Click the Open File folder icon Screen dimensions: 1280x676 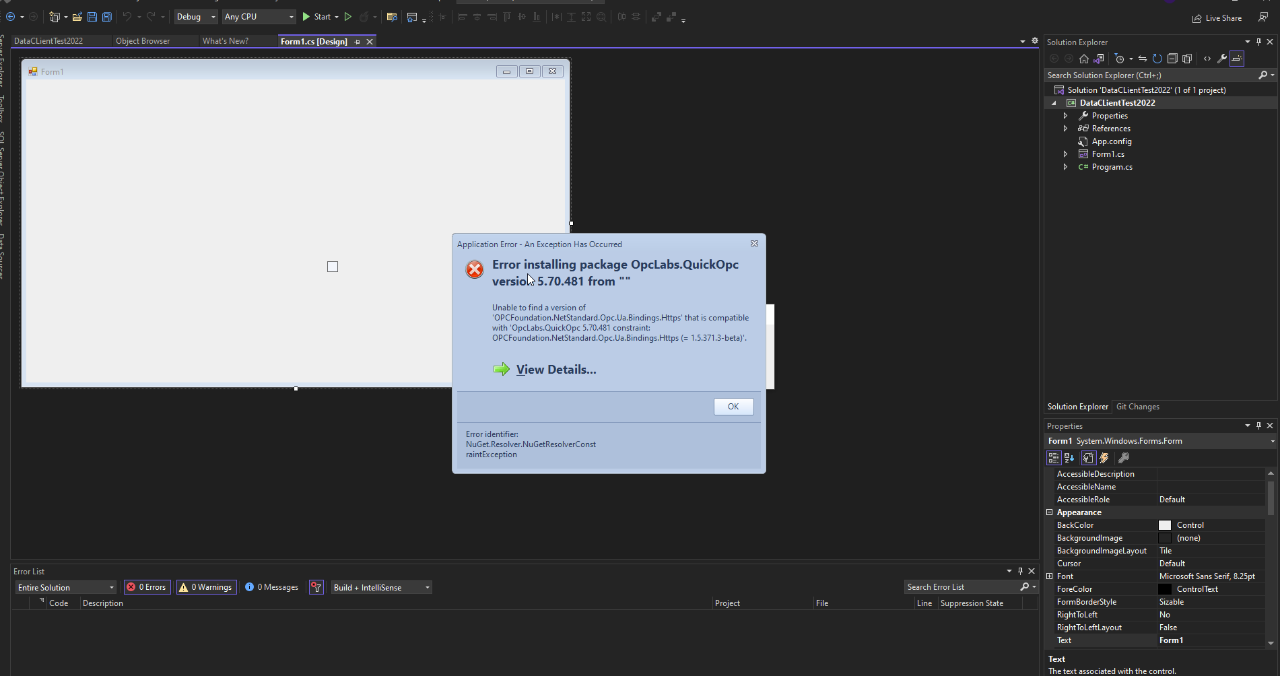click(x=77, y=17)
